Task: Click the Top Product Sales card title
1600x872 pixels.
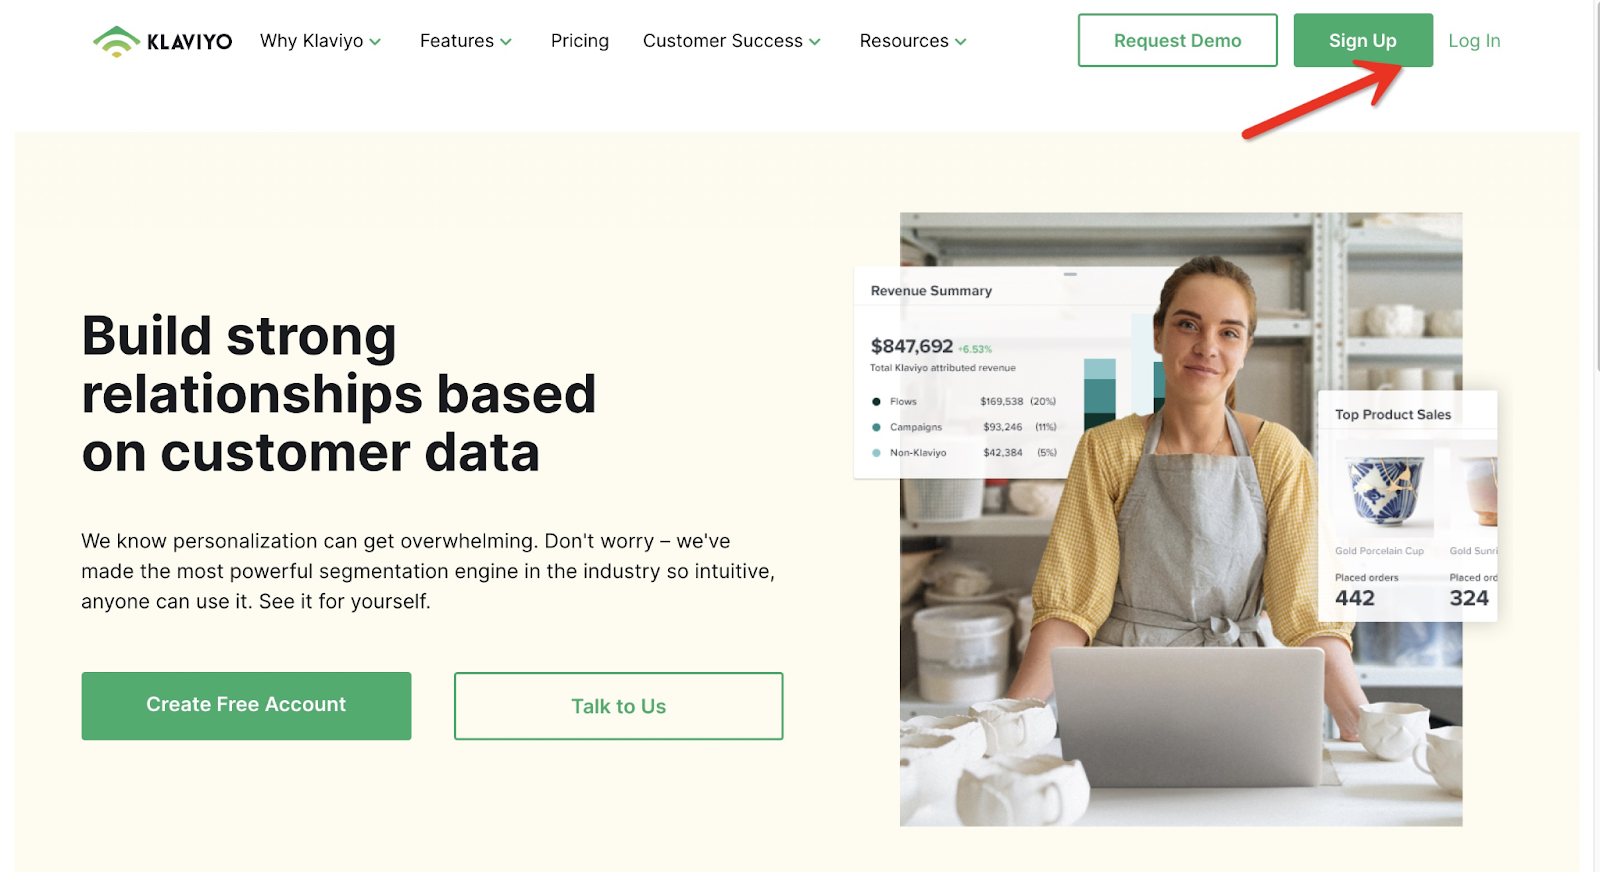Action: pos(1392,415)
